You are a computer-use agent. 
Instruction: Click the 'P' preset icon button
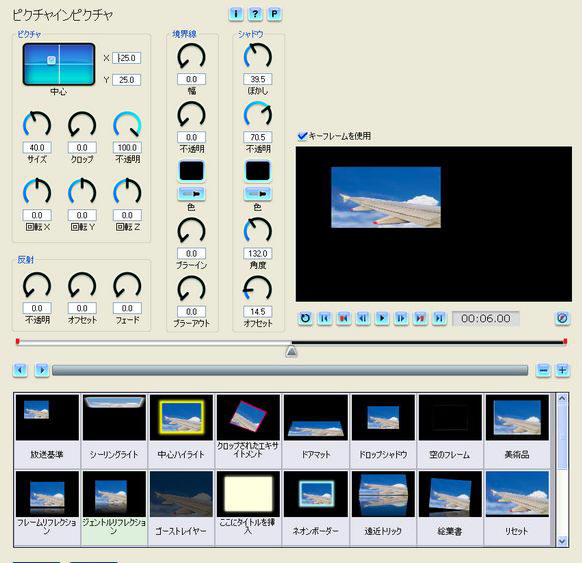274,14
